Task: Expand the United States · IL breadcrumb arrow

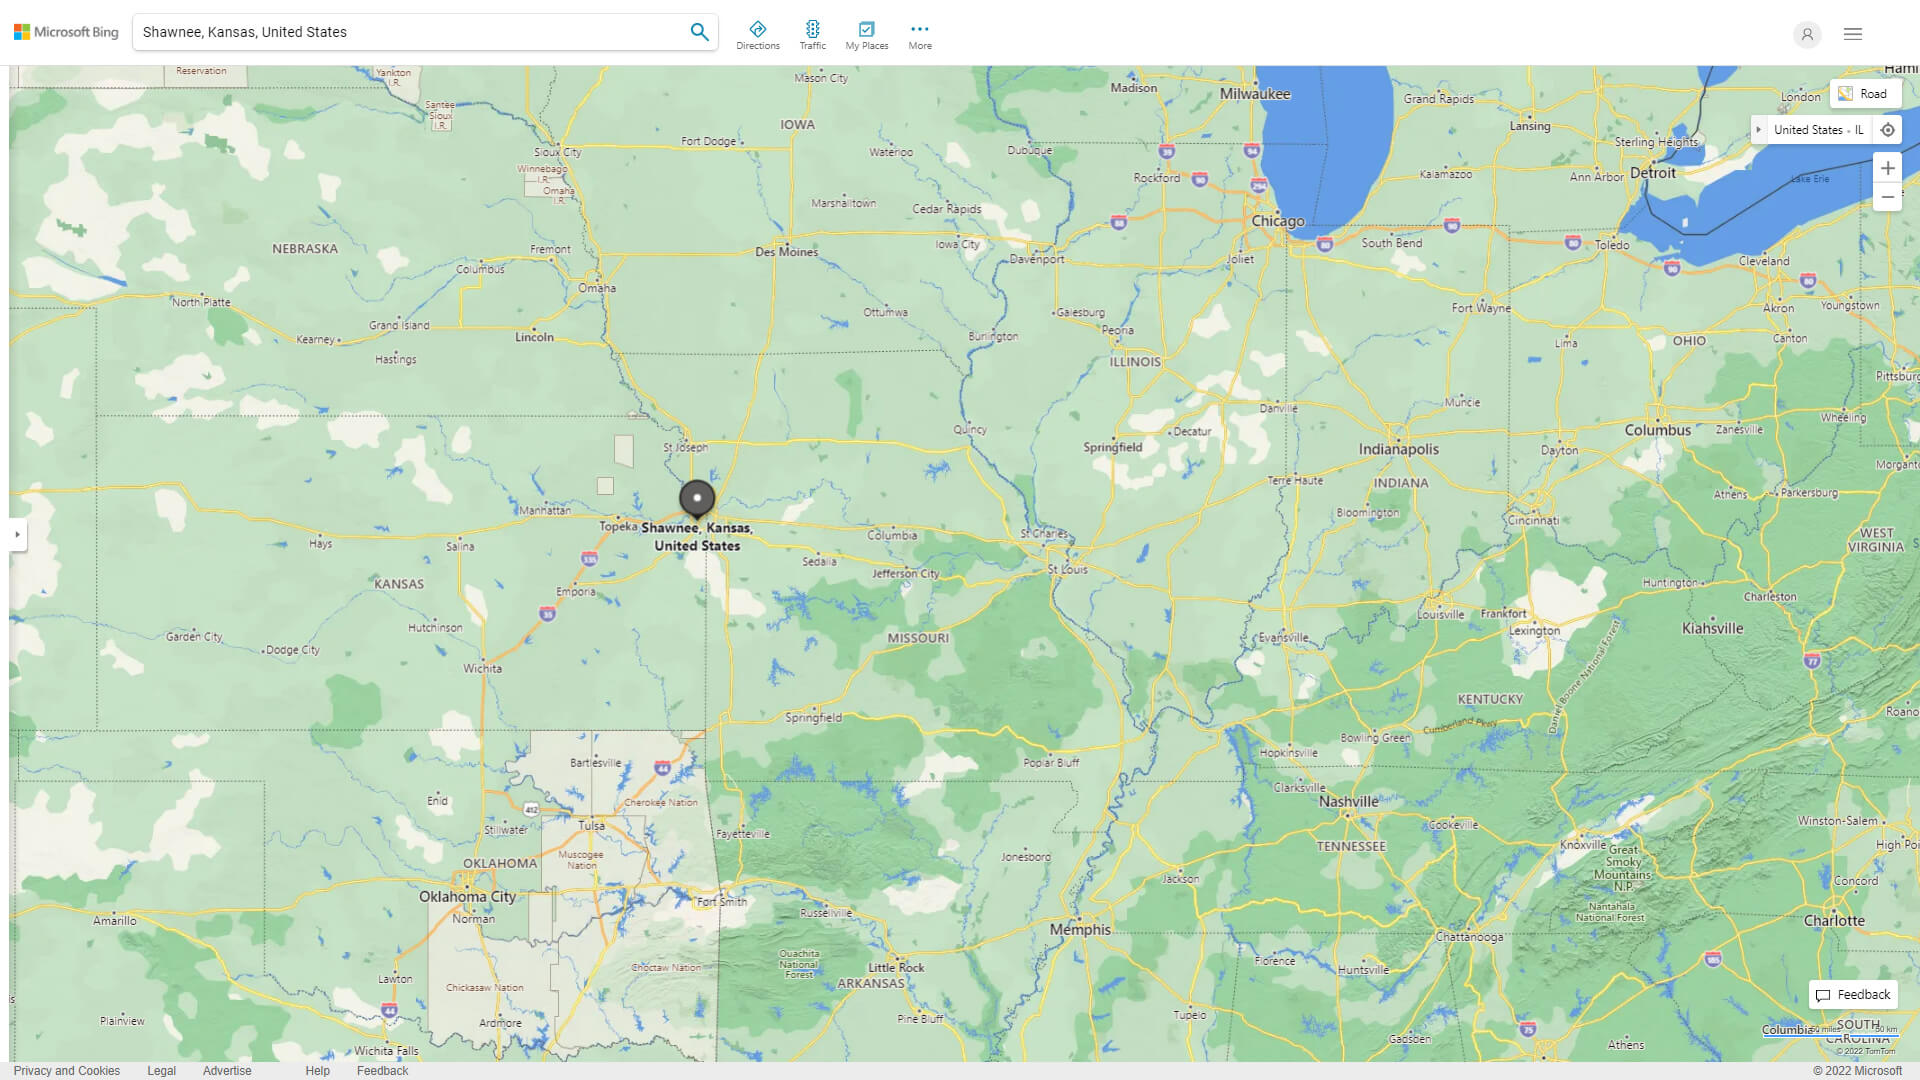Action: point(1759,129)
